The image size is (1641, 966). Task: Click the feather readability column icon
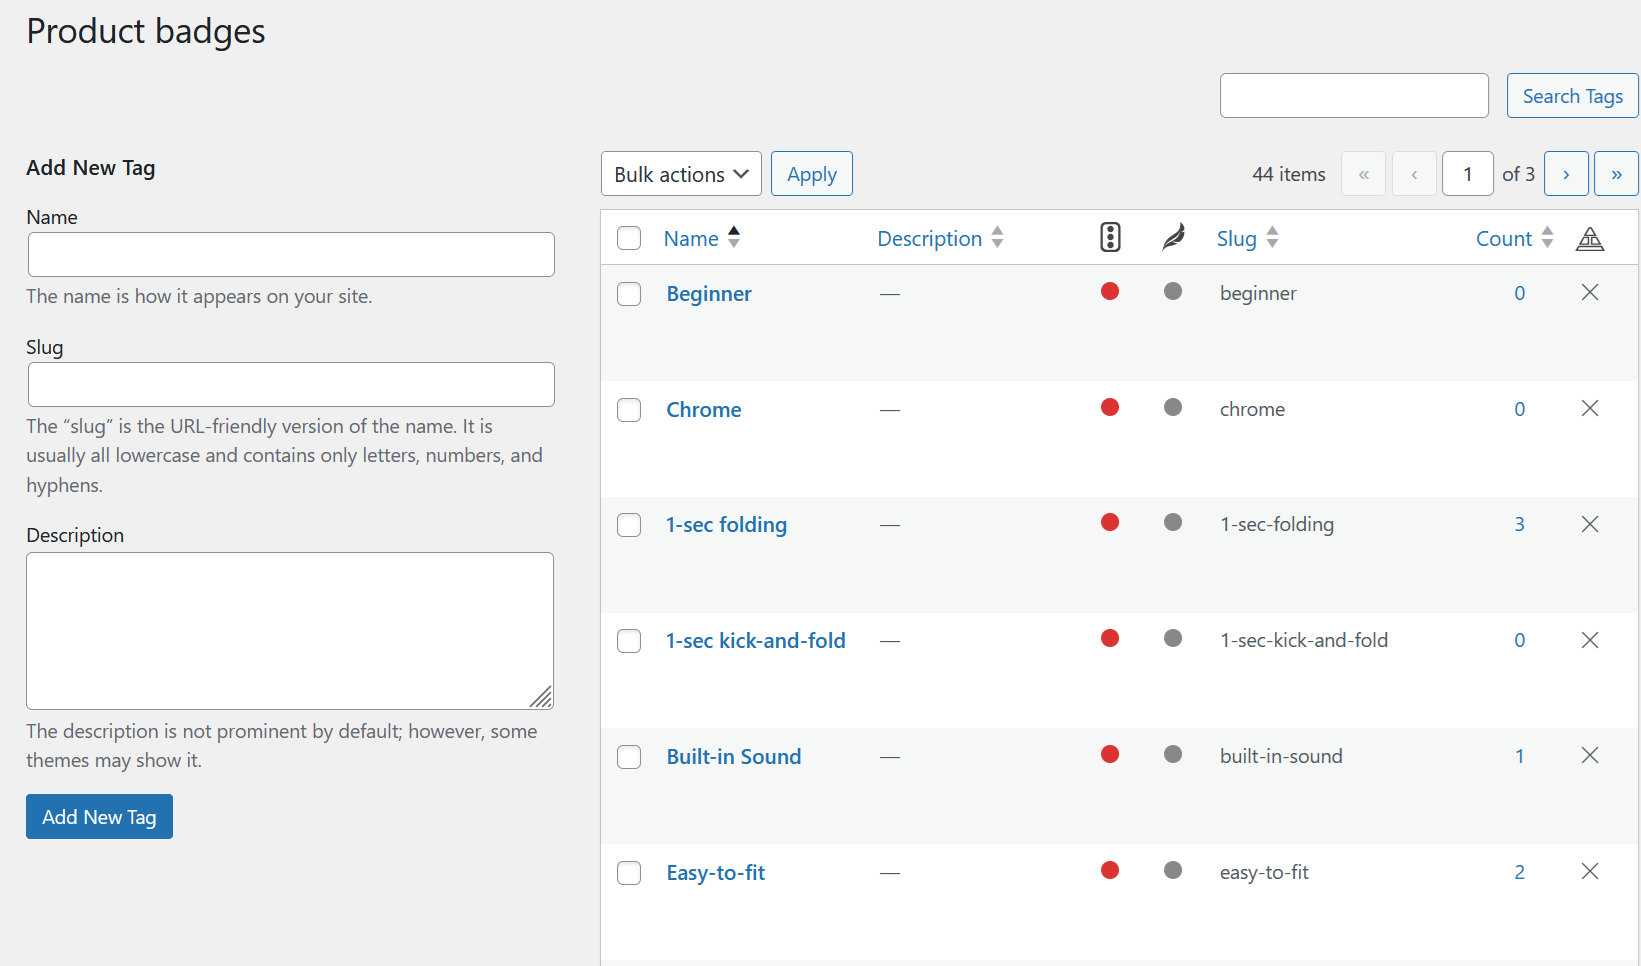coord(1174,237)
